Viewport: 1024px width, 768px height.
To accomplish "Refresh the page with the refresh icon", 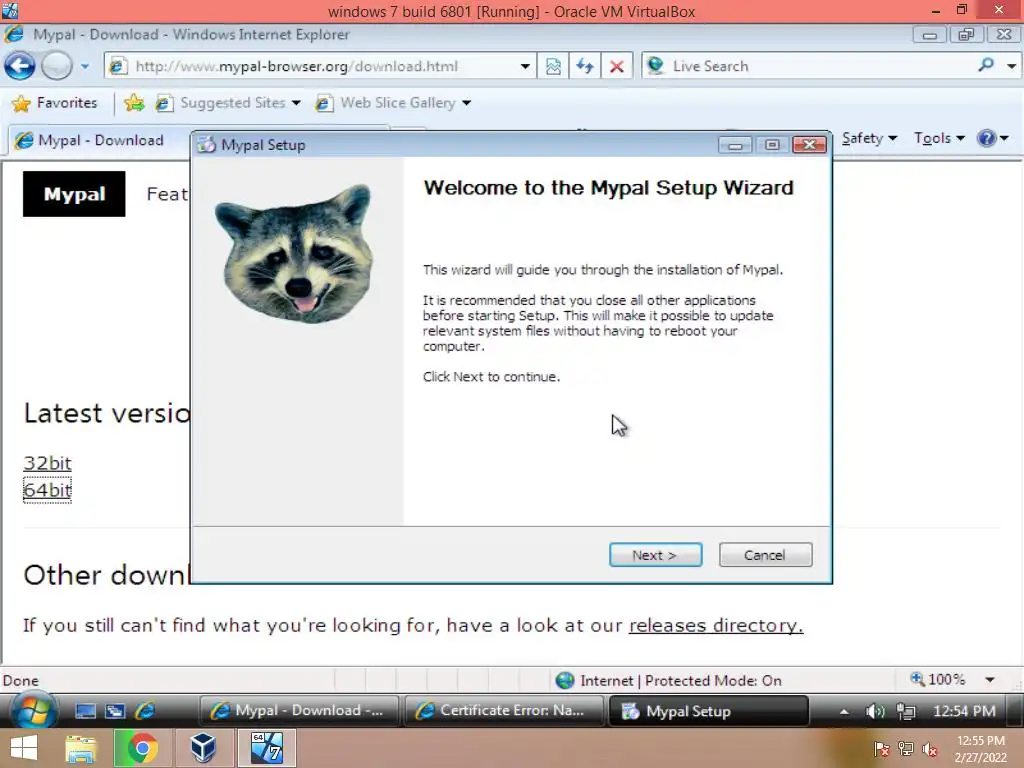I will 584,66.
